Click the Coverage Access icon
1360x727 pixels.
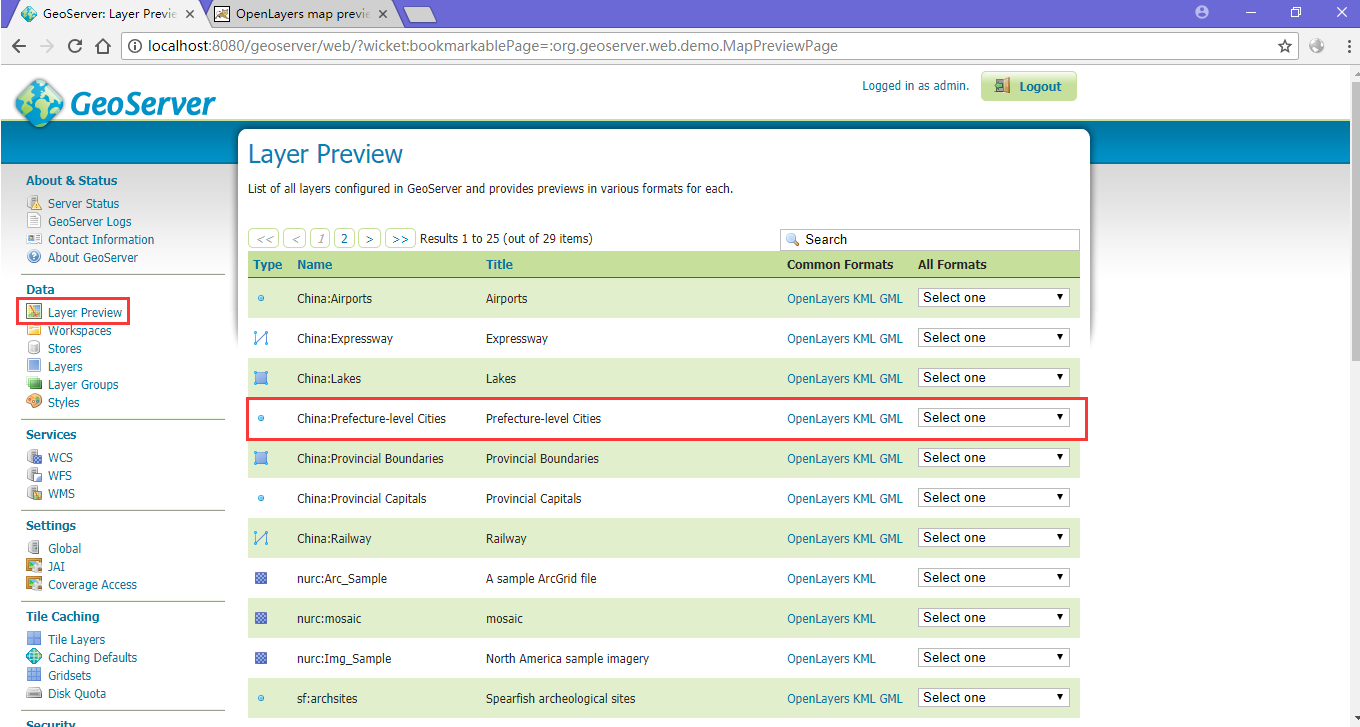pyautogui.click(x=35, y=584)
